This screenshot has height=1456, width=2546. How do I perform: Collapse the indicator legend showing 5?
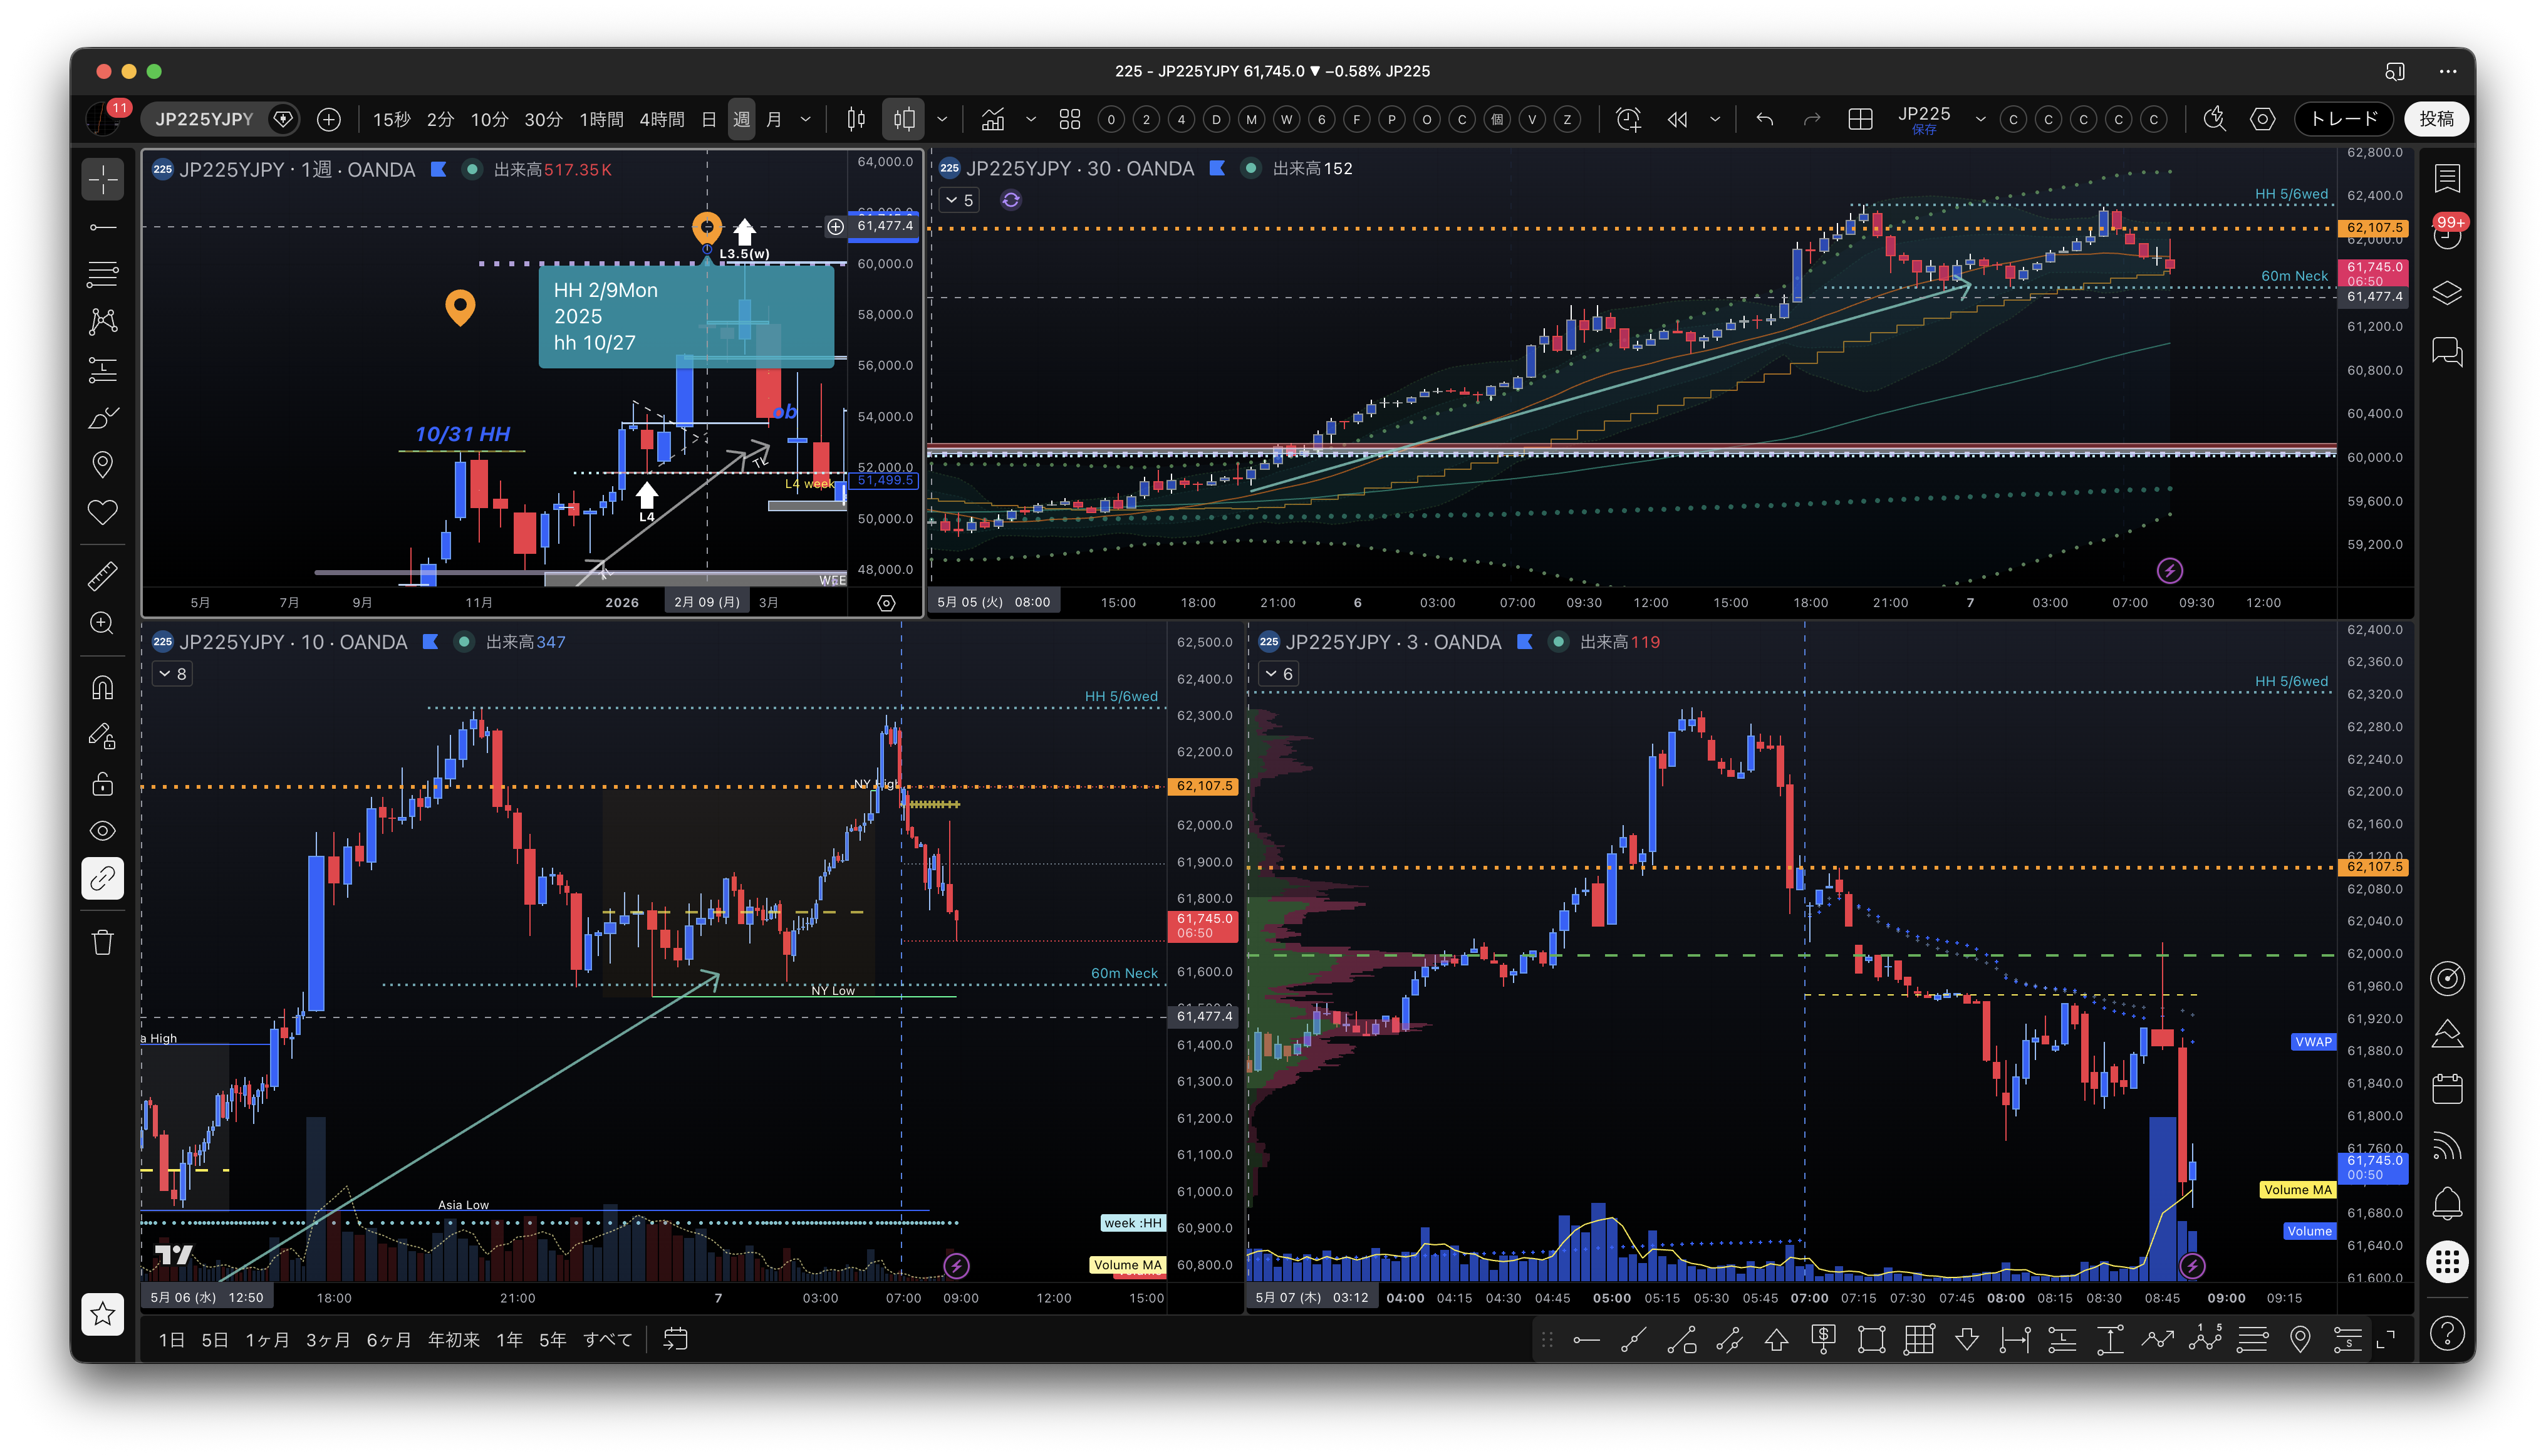coord(960,200)
